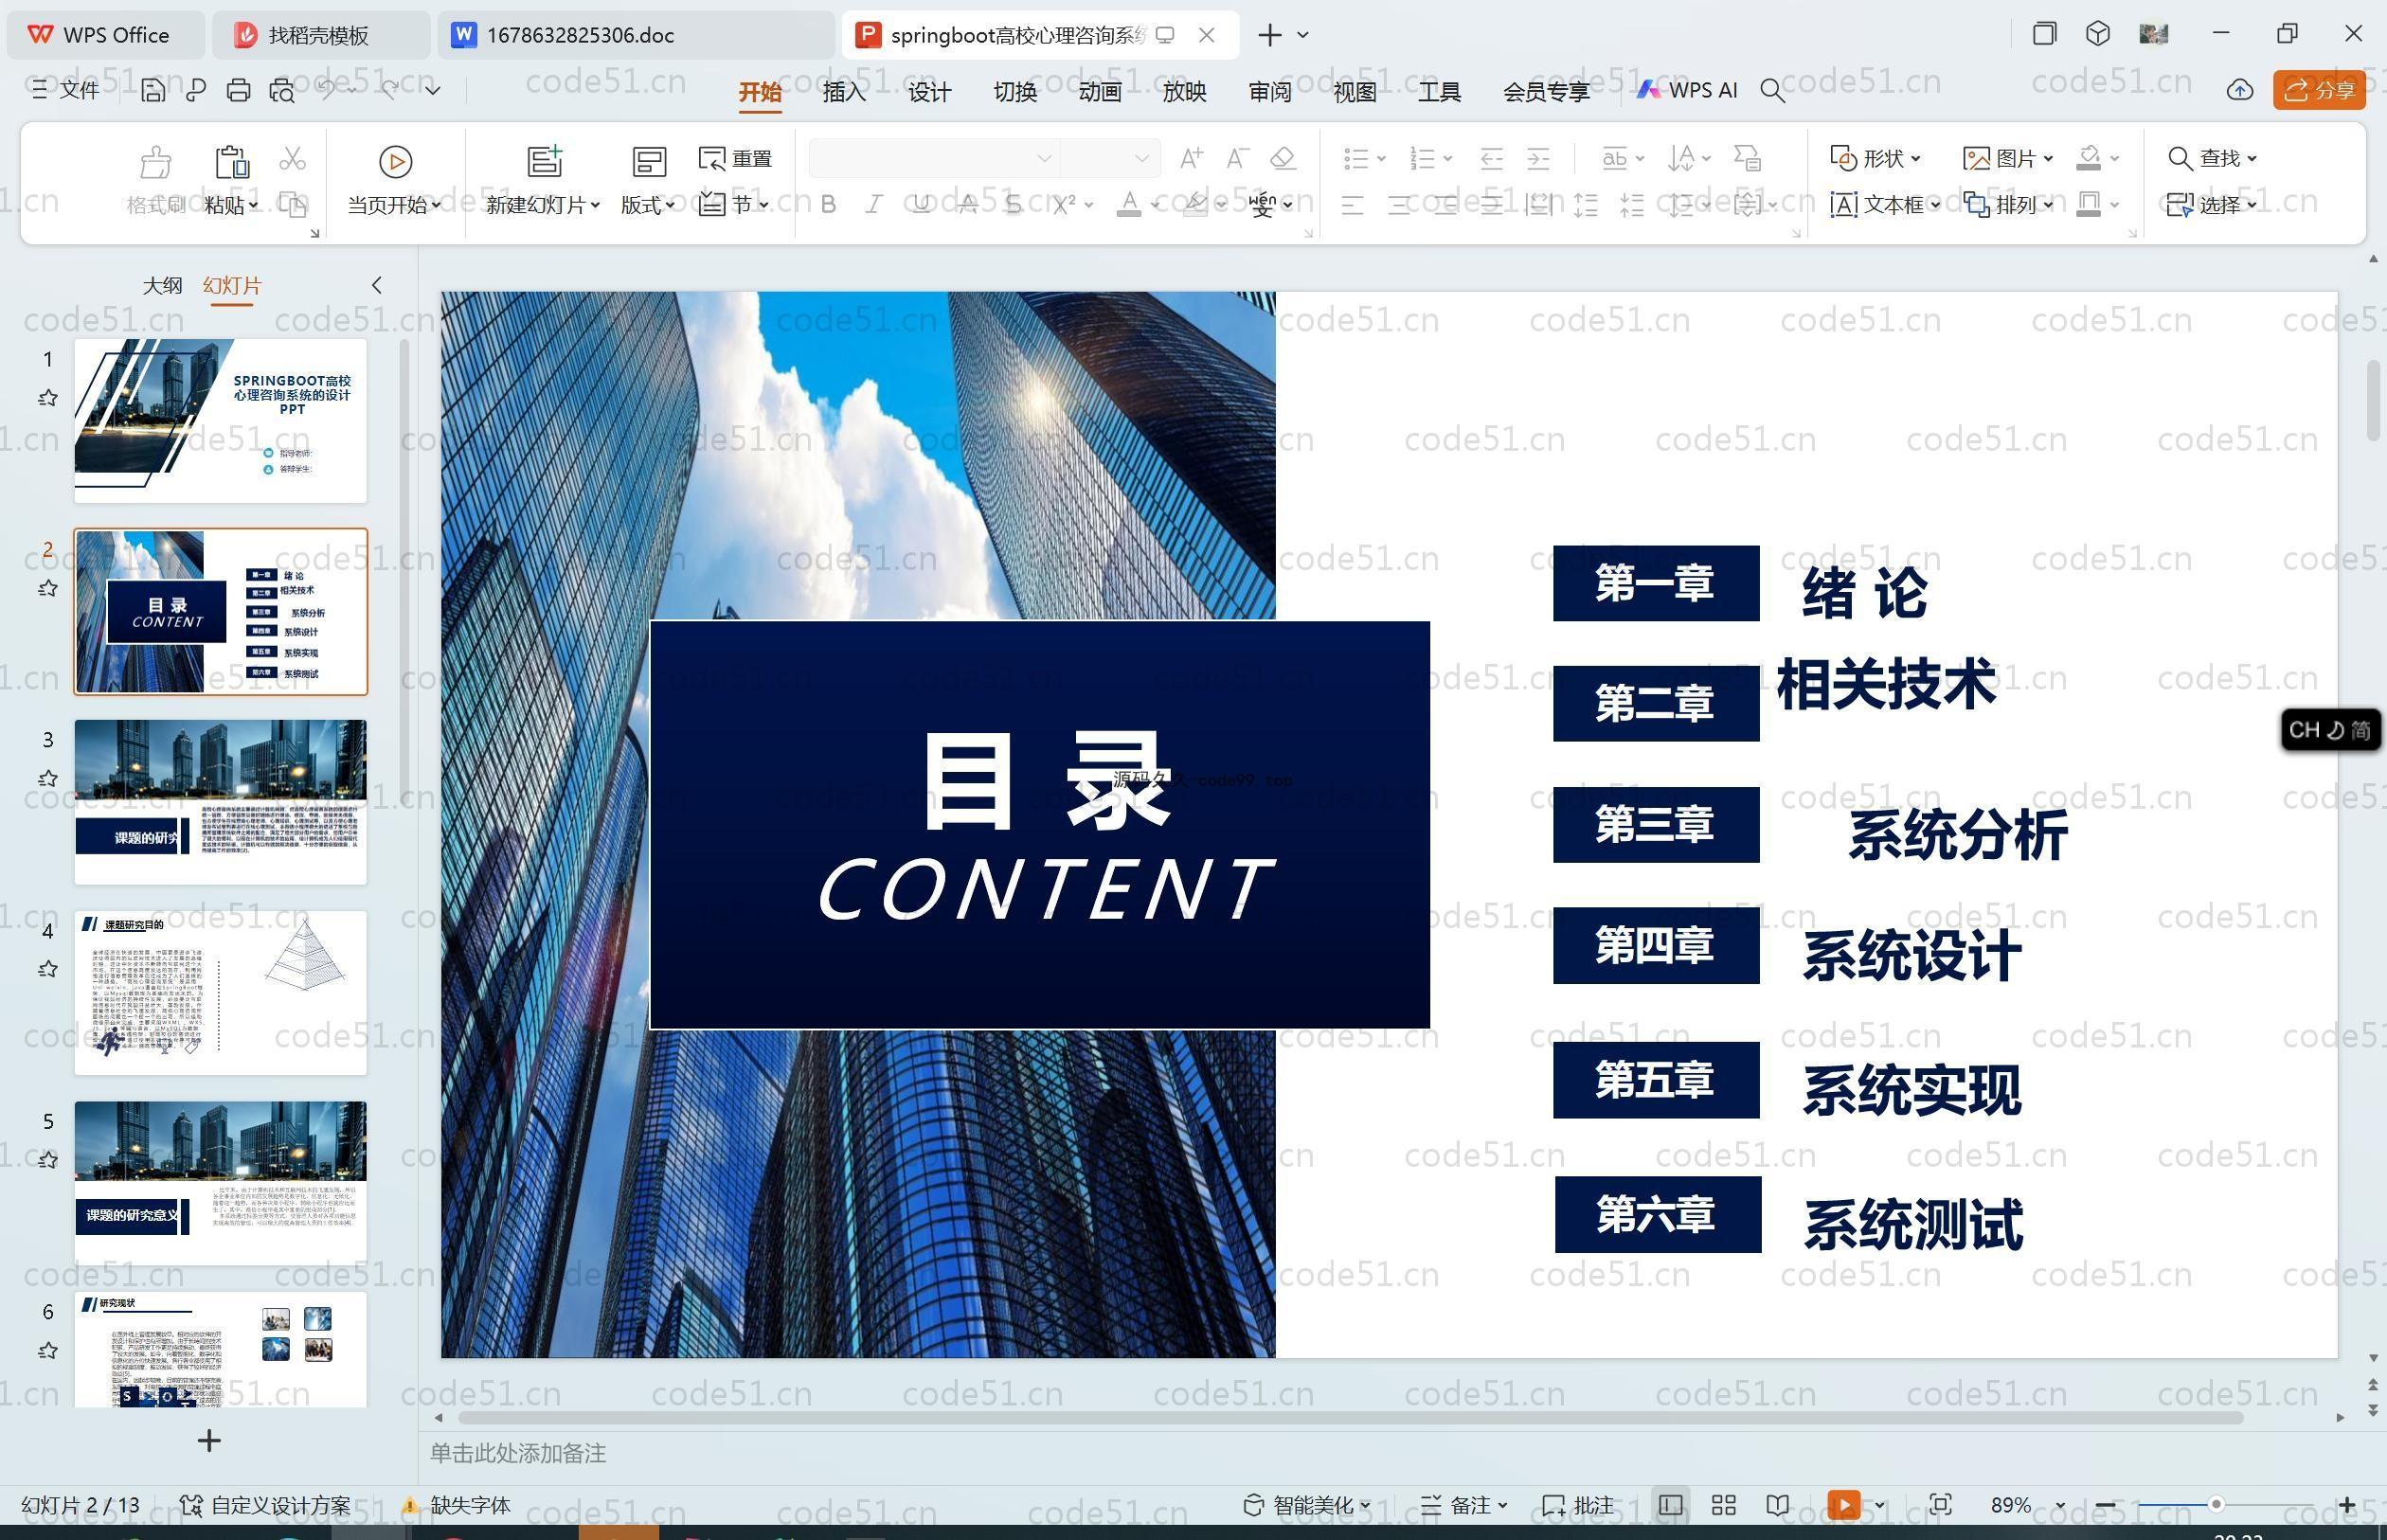Screen dimensions: 2387x1540
Task: Click the increase indent icon
Action: pyautogui.click(x=1538, y=158)
